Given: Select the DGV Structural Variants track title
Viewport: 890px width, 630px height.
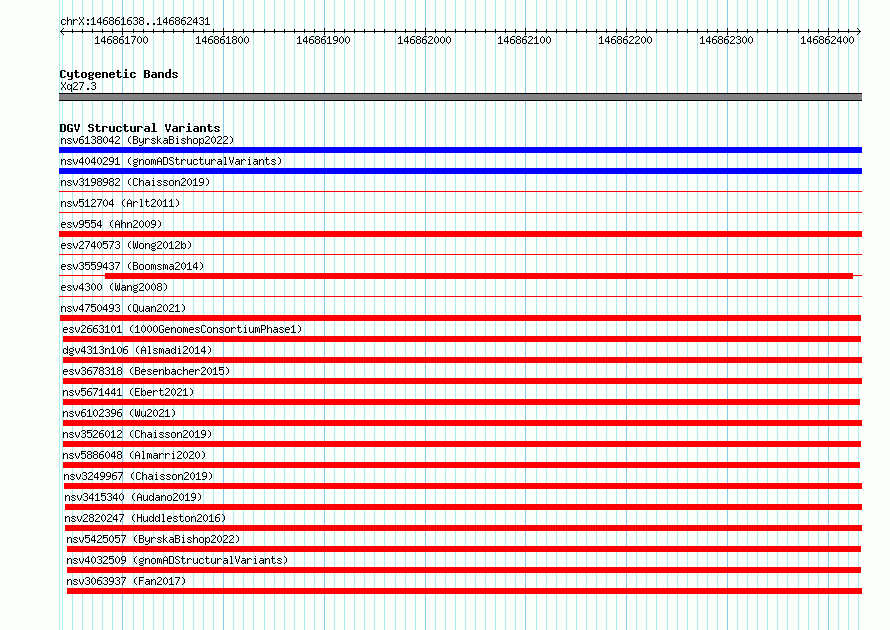Looking at the screenshot, I should pos(140,128).
